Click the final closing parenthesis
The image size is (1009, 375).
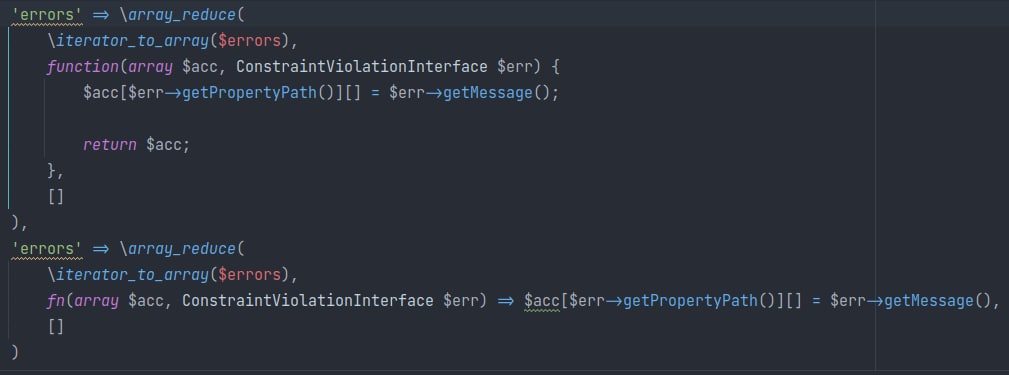point(15,353)
